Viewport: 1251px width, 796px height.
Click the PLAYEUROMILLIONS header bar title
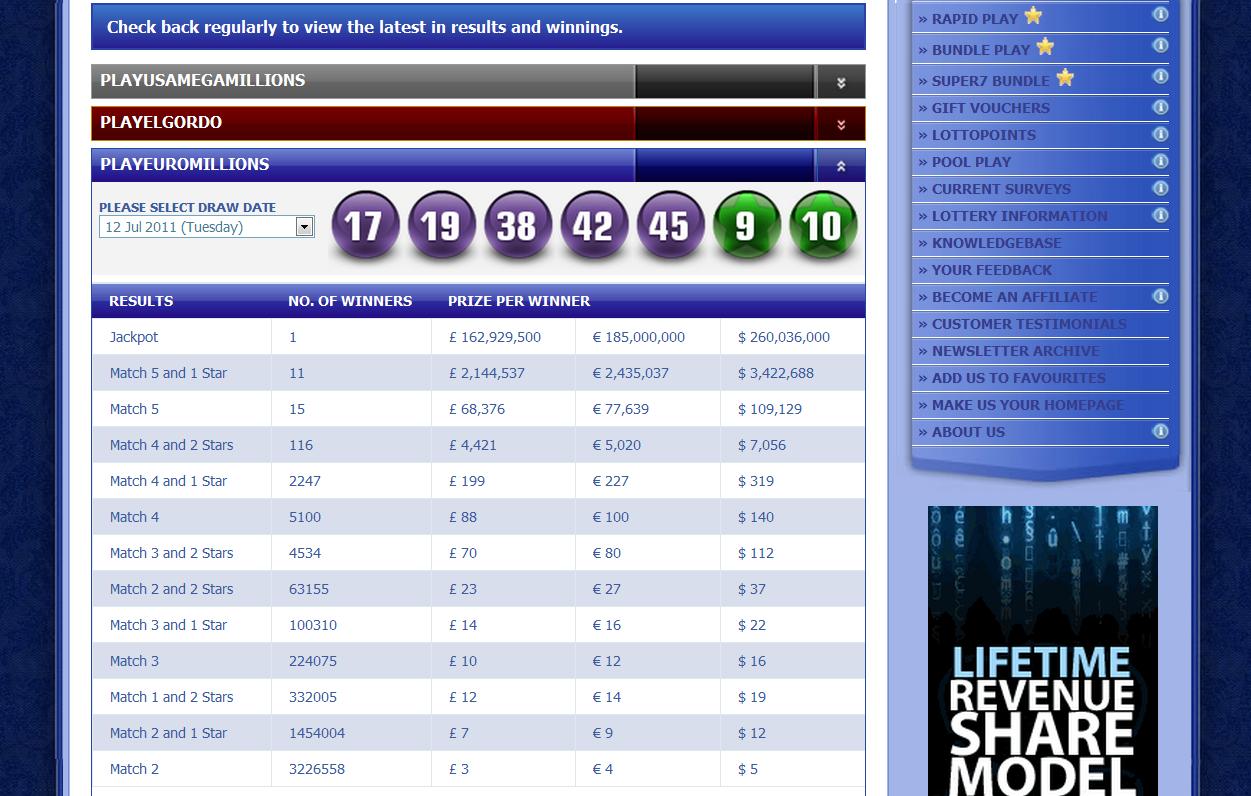(x=185, y=164)
